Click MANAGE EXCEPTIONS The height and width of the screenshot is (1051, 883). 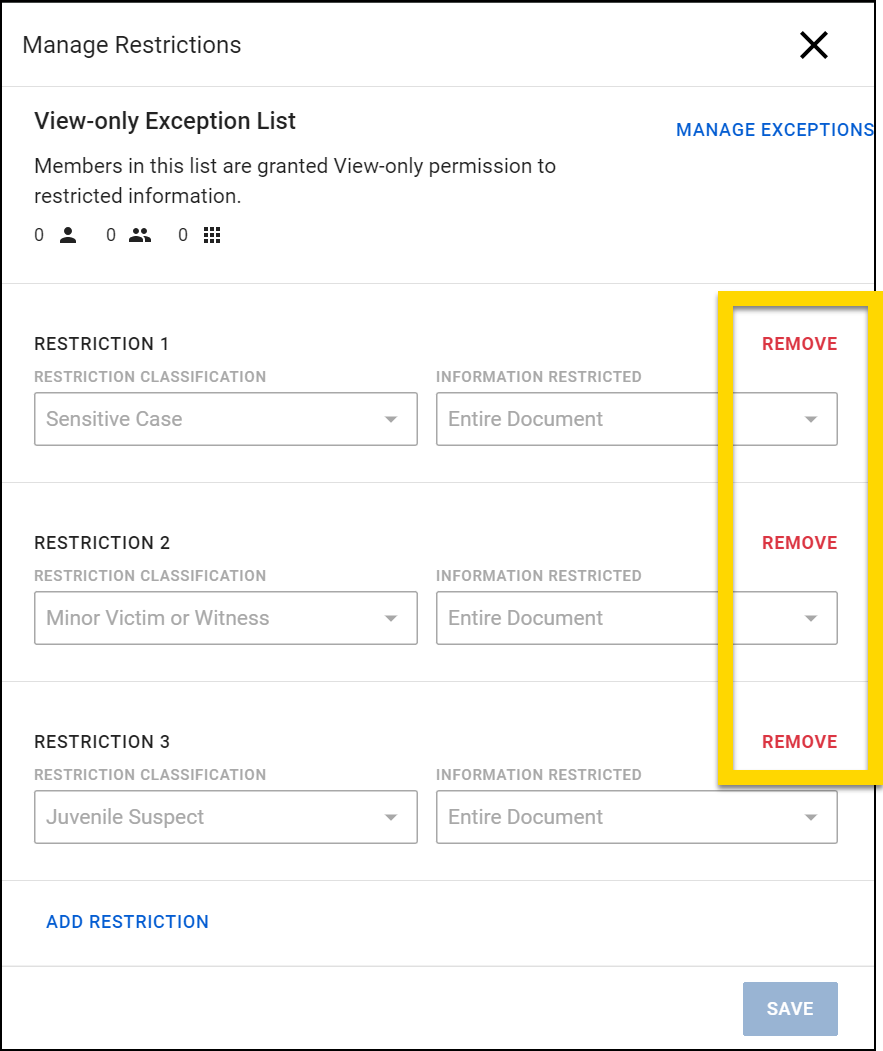[774, 130]
